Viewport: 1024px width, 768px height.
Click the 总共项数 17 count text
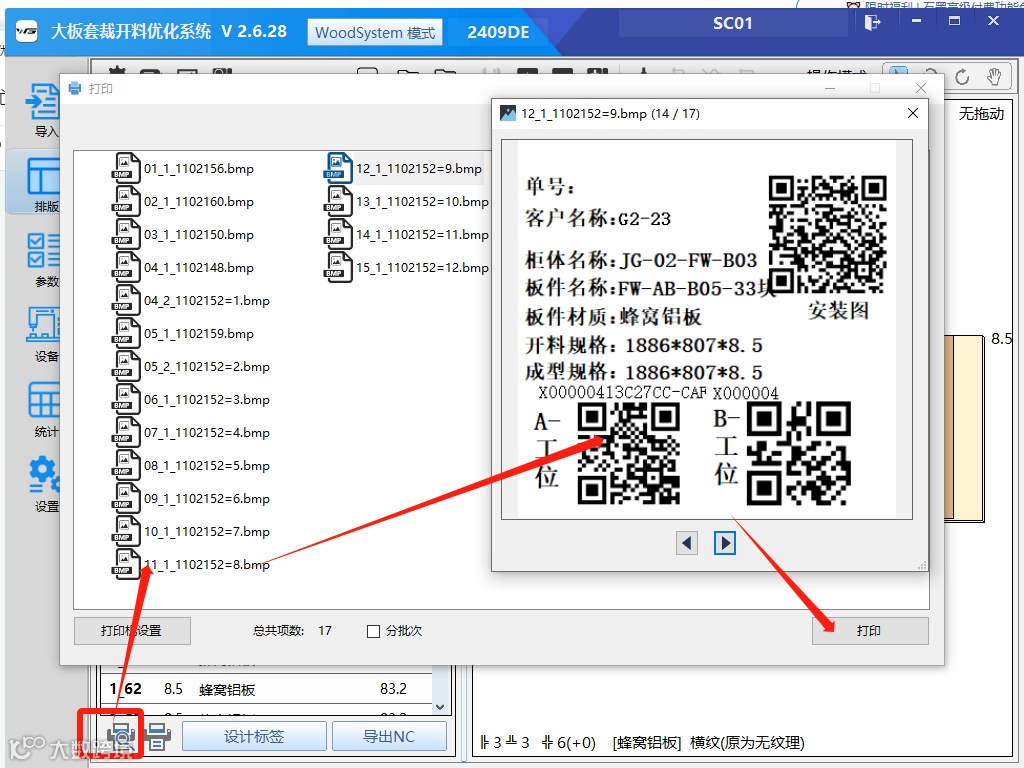[293, 631]
